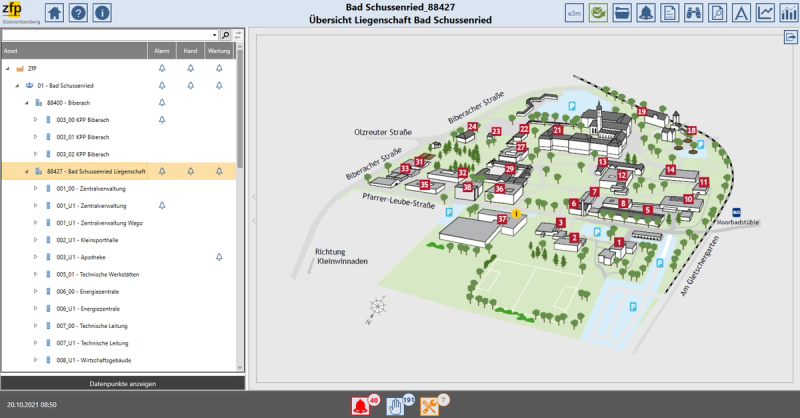
Task: Open the line trend chart icon
Action: (x=765, y=13)
